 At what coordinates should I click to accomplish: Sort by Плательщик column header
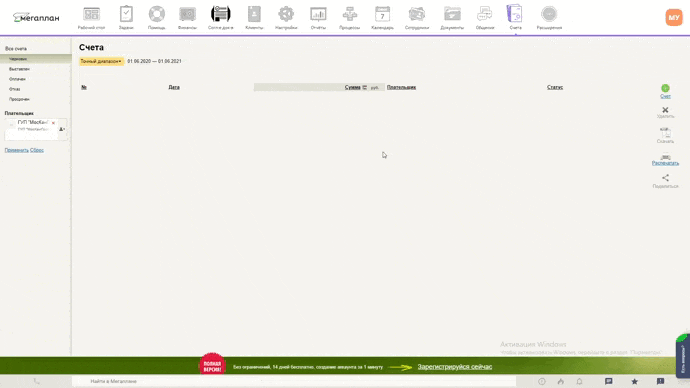pyautogui.click(x=401, y=87)
